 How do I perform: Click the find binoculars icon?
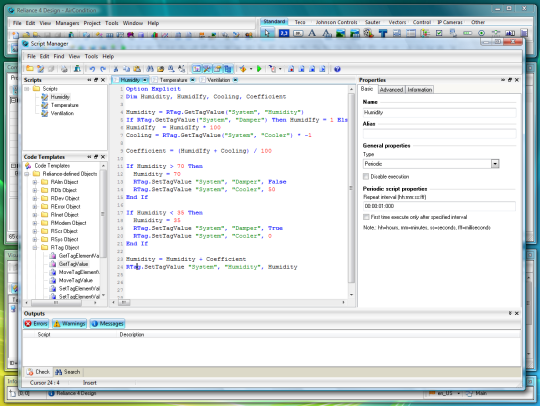[x=150, y=69]
